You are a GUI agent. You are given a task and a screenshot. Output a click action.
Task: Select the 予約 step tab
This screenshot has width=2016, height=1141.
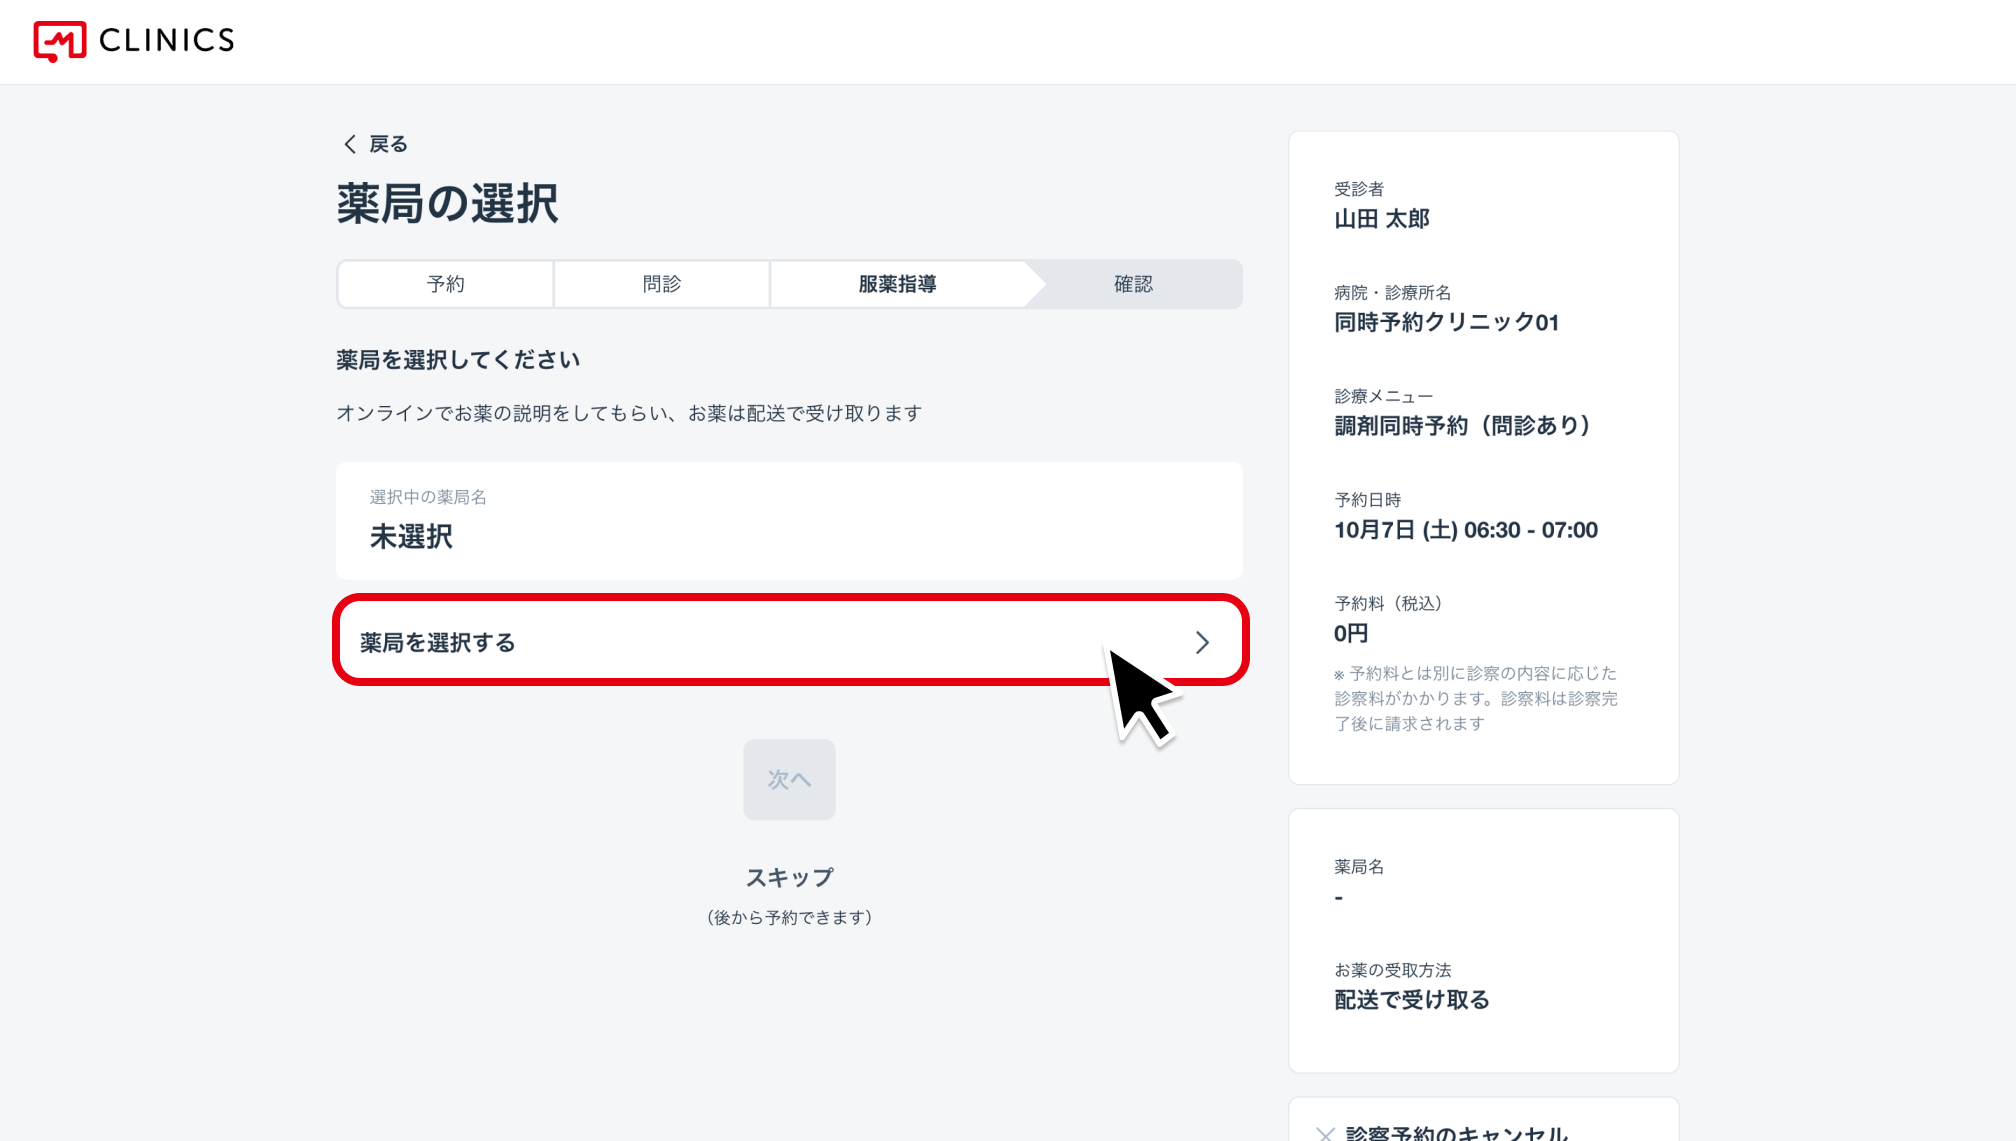pos(446,284)
